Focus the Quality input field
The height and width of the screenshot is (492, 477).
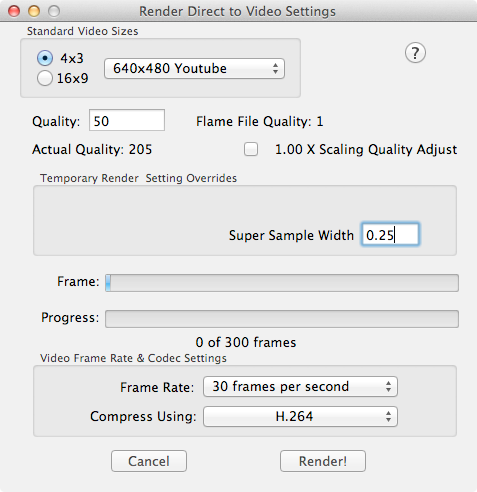click(127, 120)
